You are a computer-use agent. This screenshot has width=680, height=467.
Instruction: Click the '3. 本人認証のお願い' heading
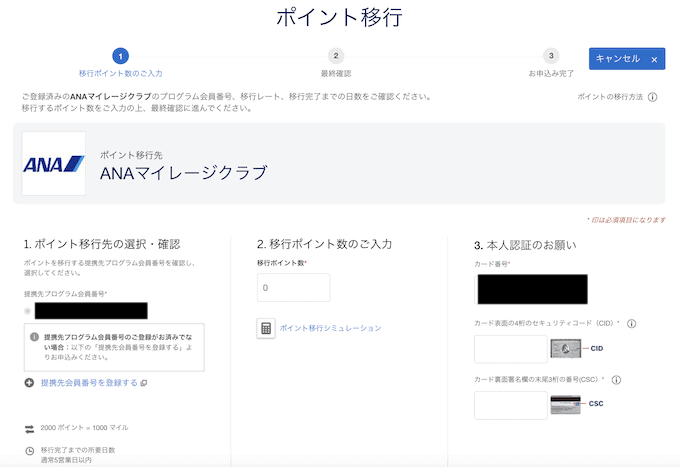click(525, 245)
